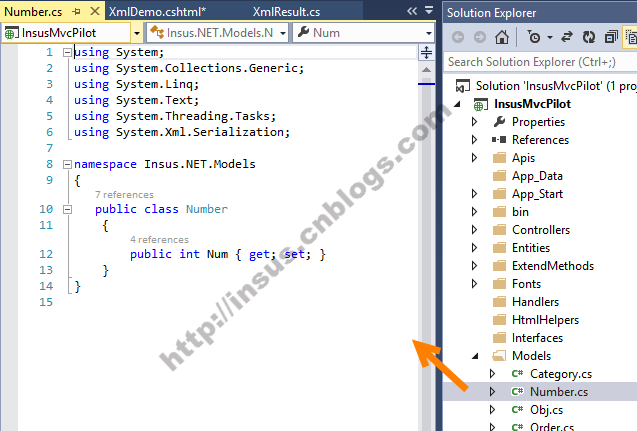Select the Handlers folder
Screen dimensions: 637x431
[535, 302]
